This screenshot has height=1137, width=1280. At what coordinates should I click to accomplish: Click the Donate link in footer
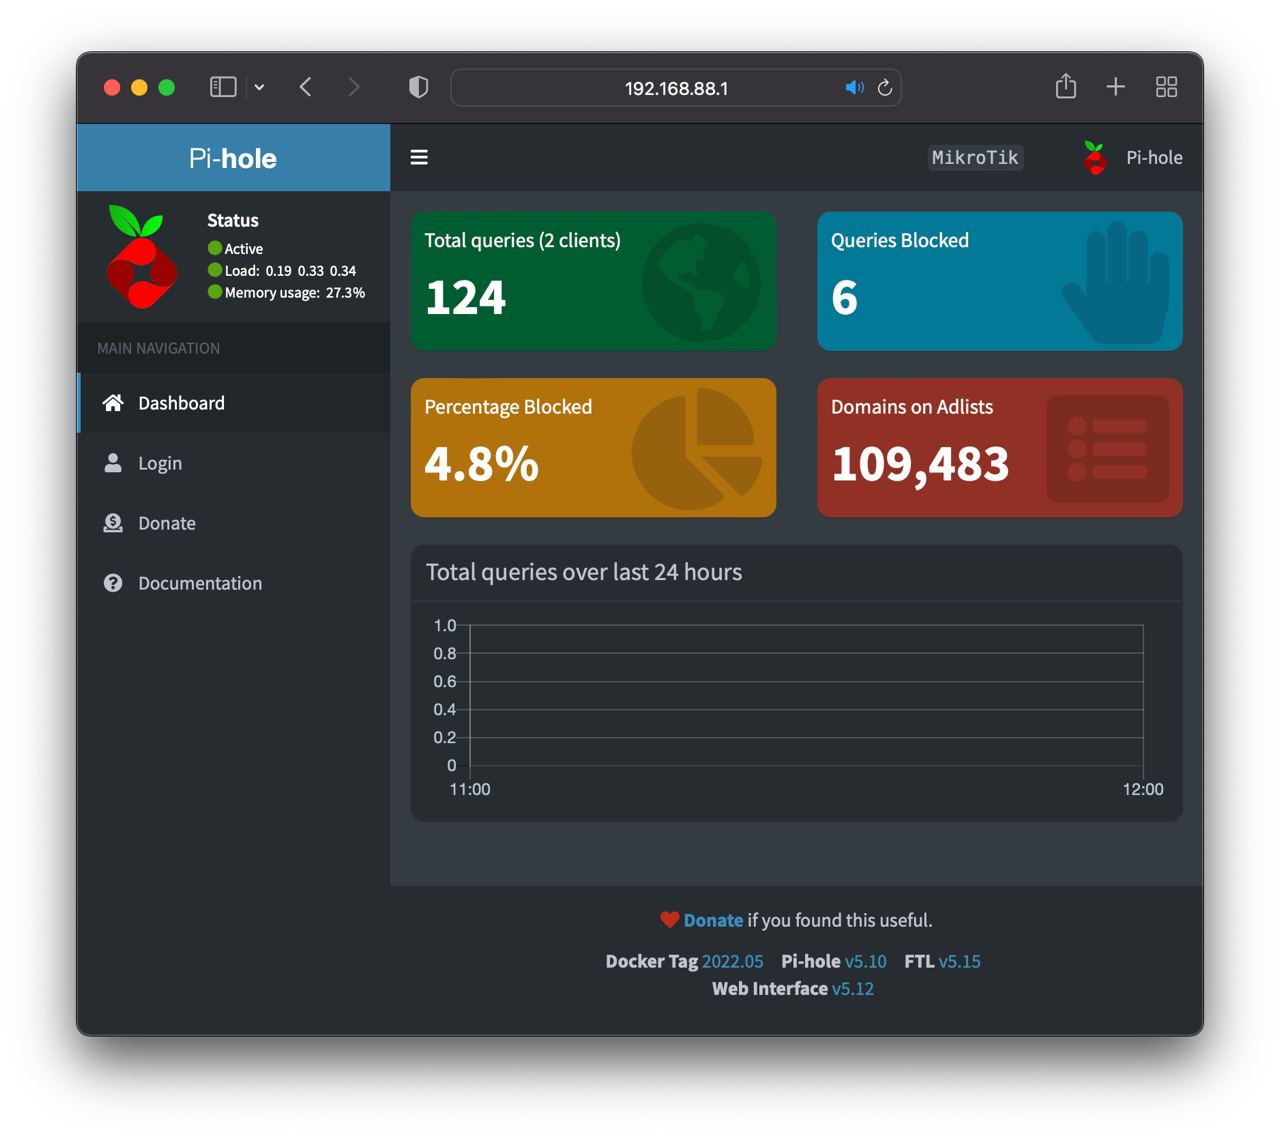[x=713, y=920]
